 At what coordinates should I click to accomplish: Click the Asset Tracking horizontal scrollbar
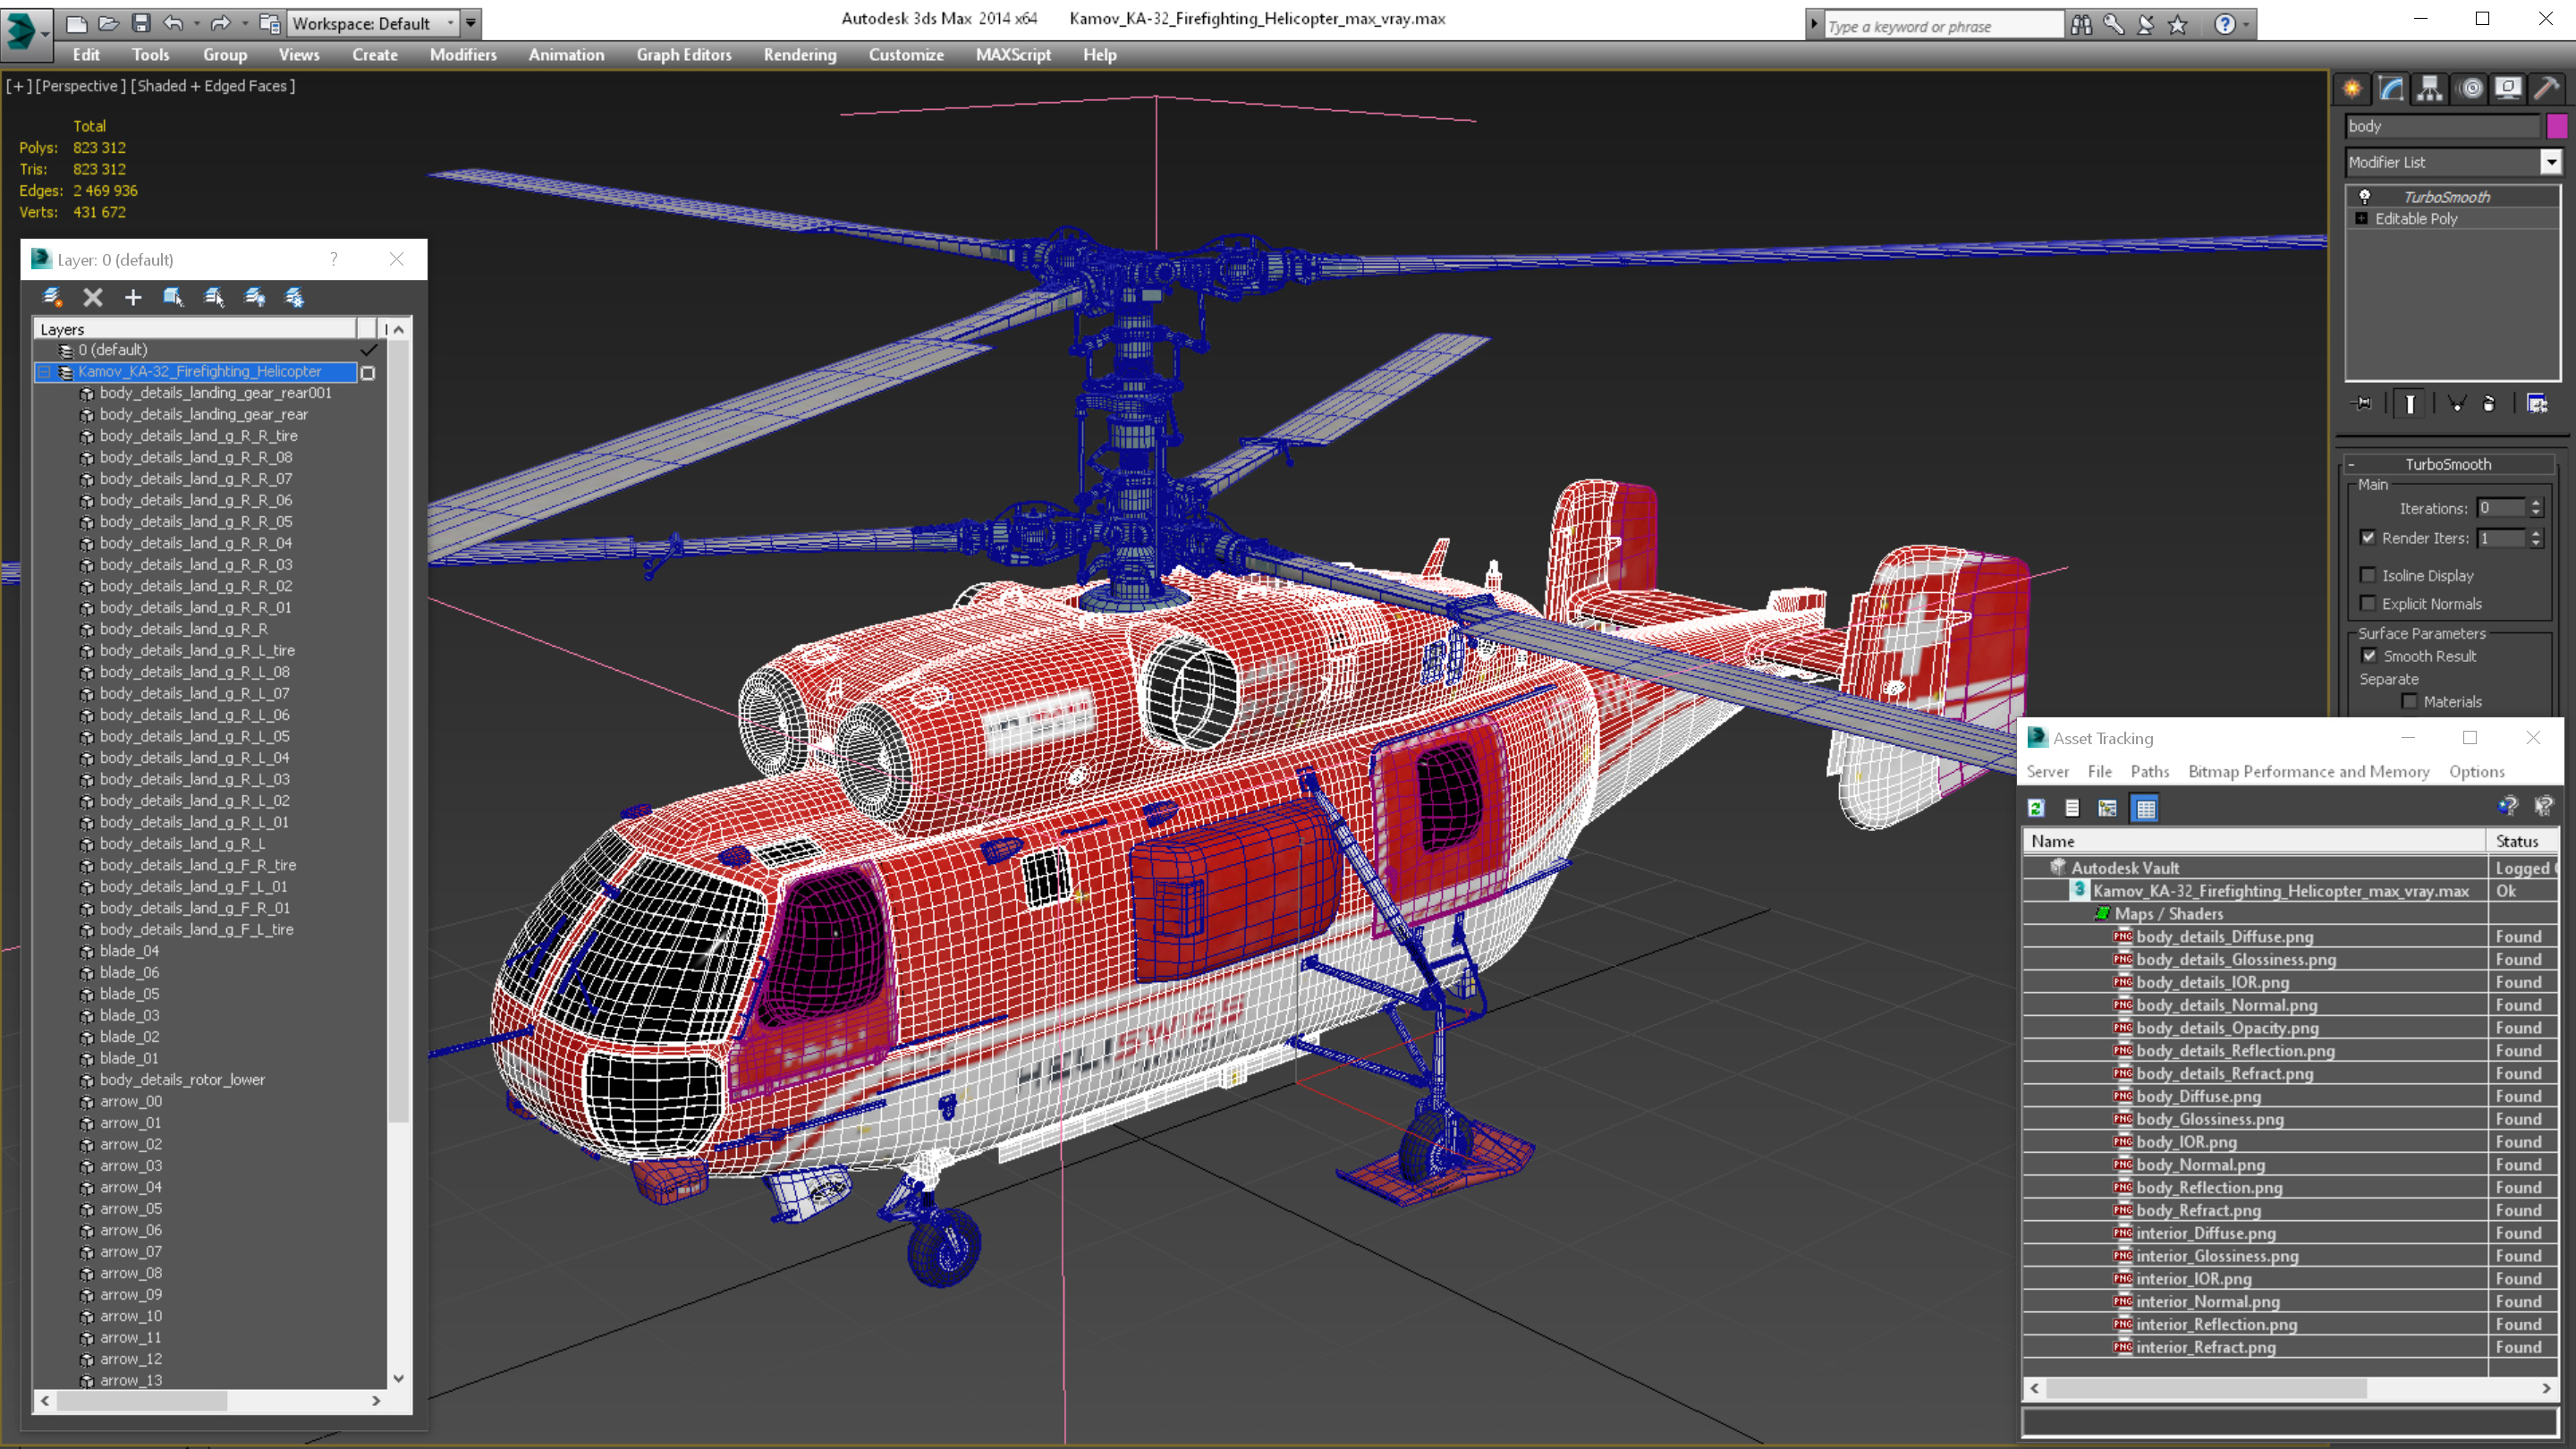(2290, 1388)
